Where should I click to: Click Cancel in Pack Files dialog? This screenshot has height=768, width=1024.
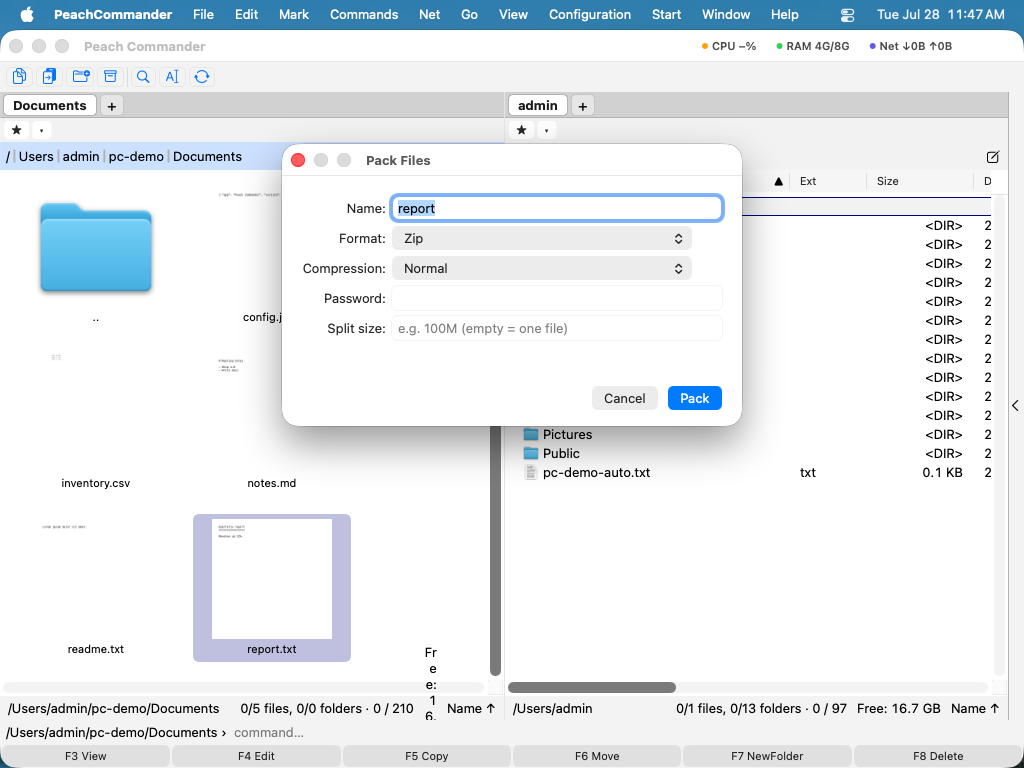(x=624, y=398)
